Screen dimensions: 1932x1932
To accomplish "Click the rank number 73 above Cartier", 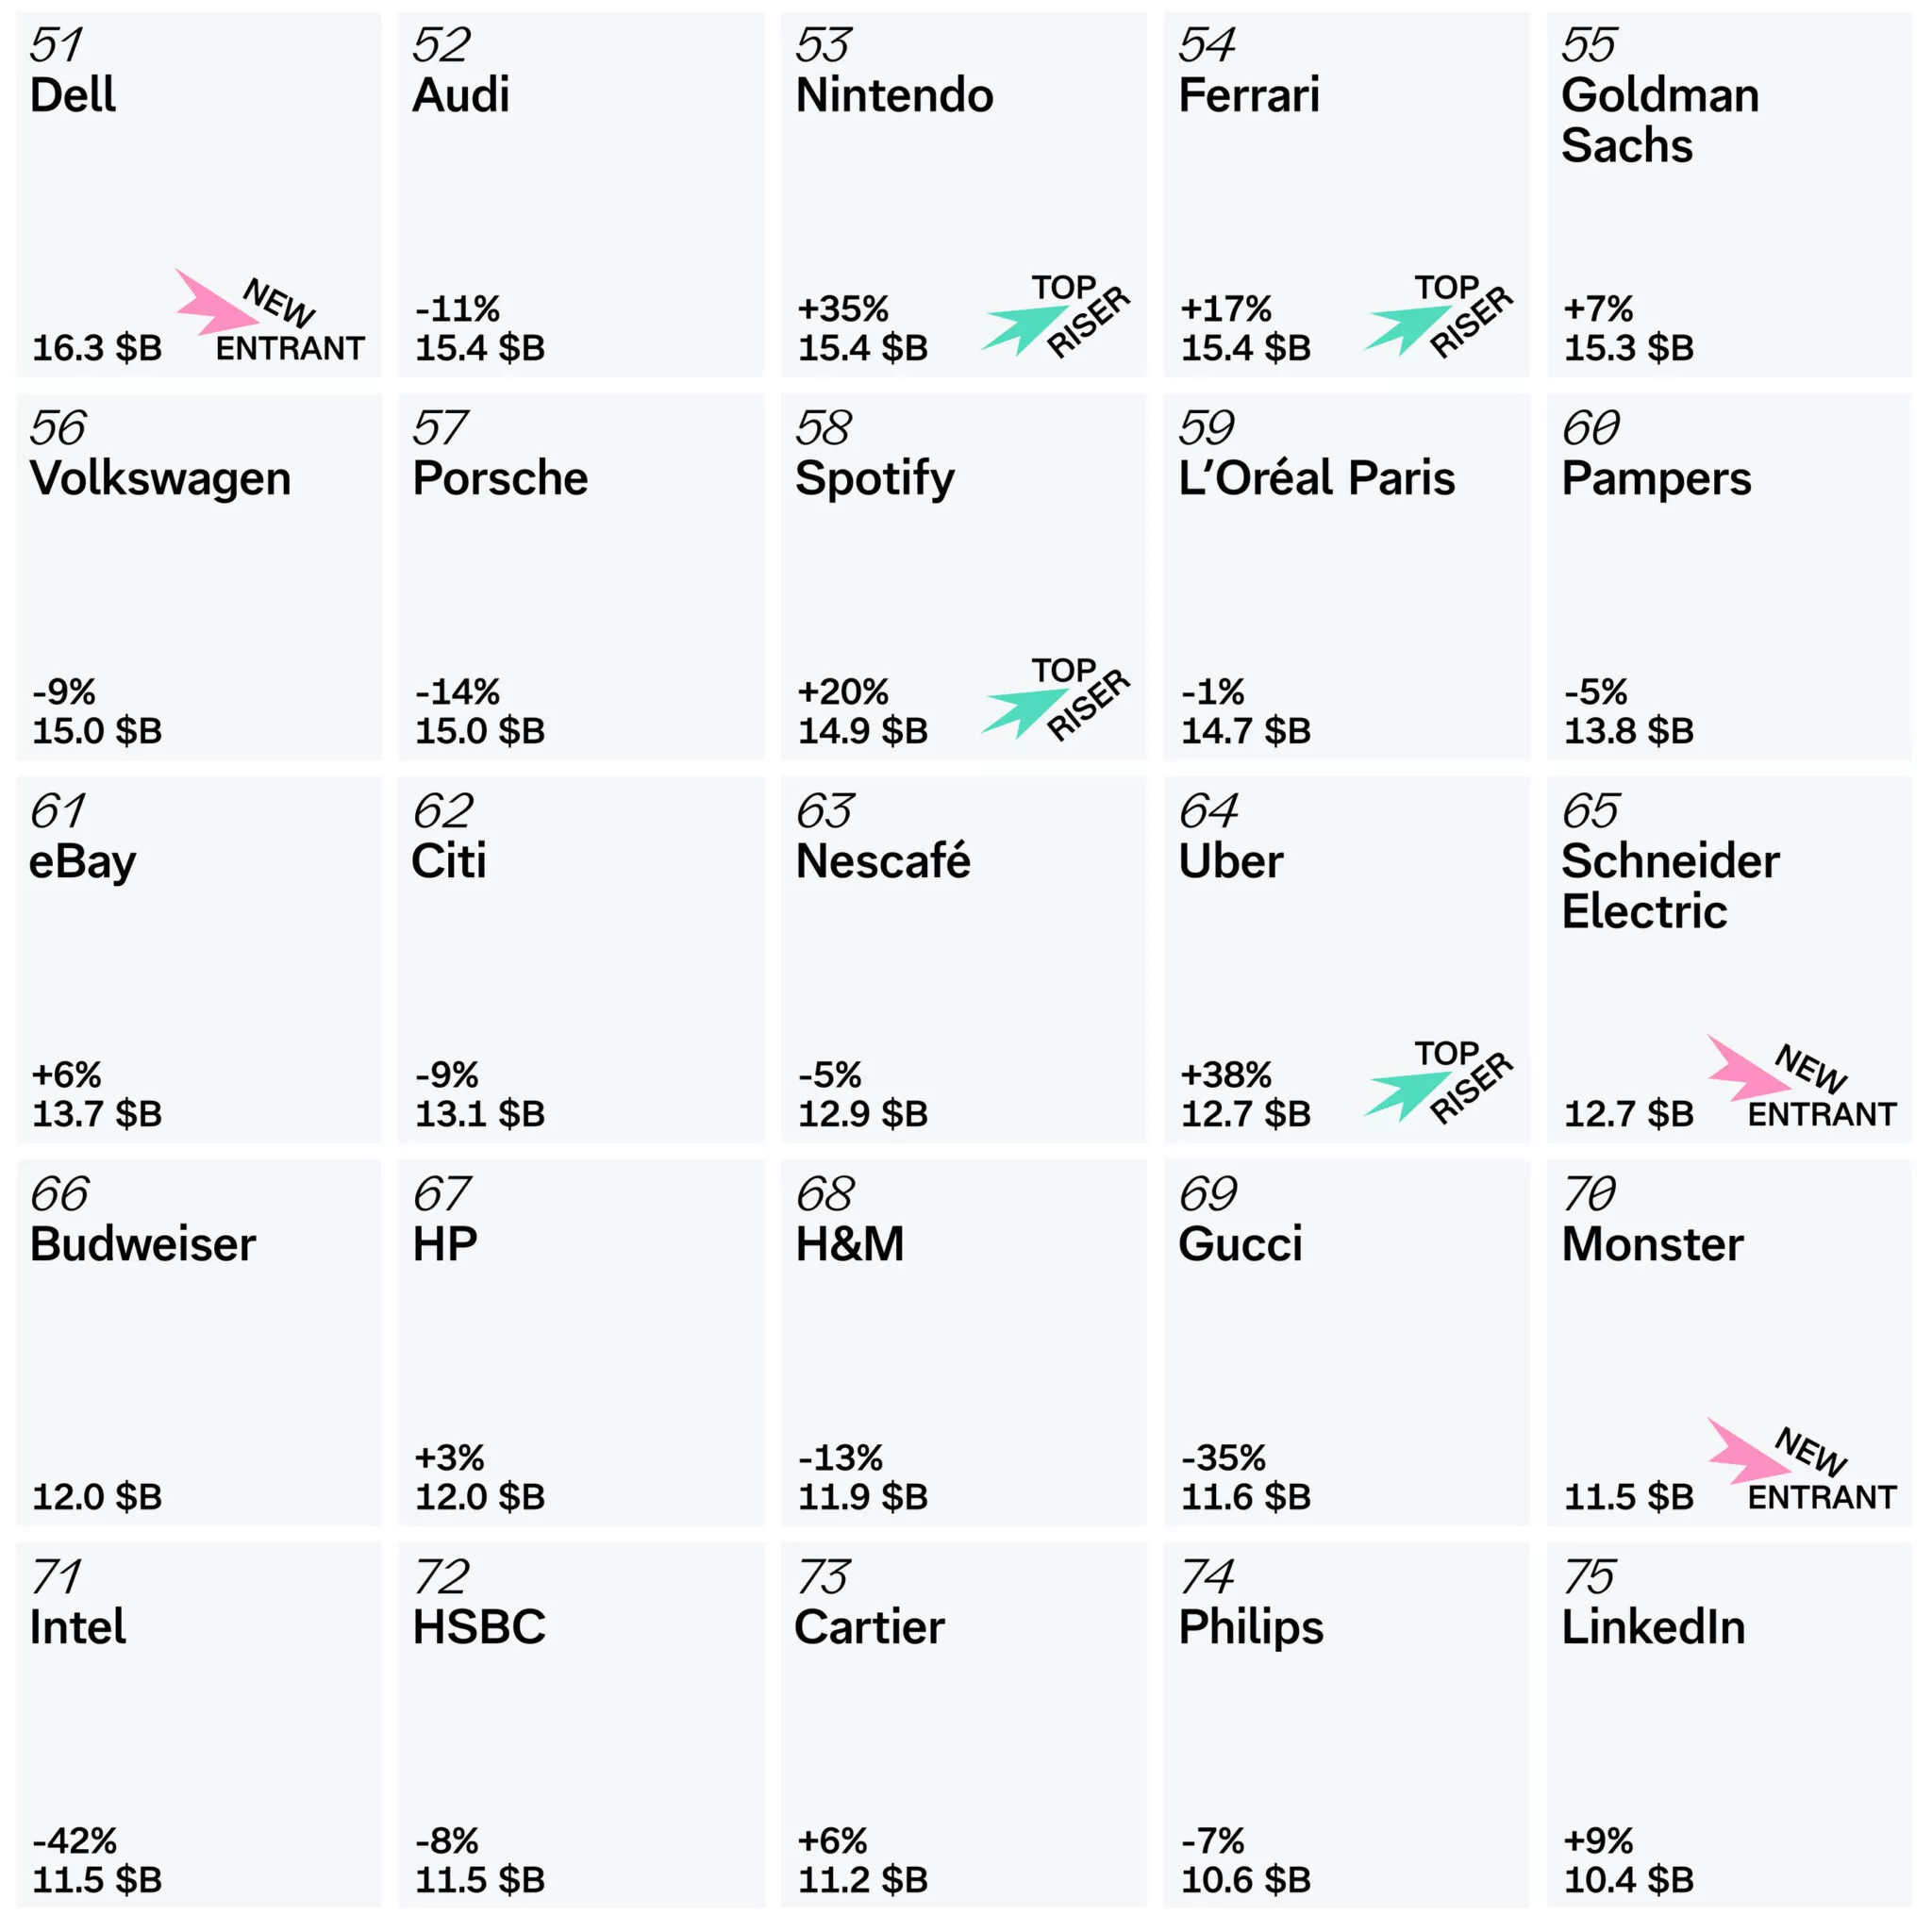I will pyautogui.click(x=822, y=1578).
